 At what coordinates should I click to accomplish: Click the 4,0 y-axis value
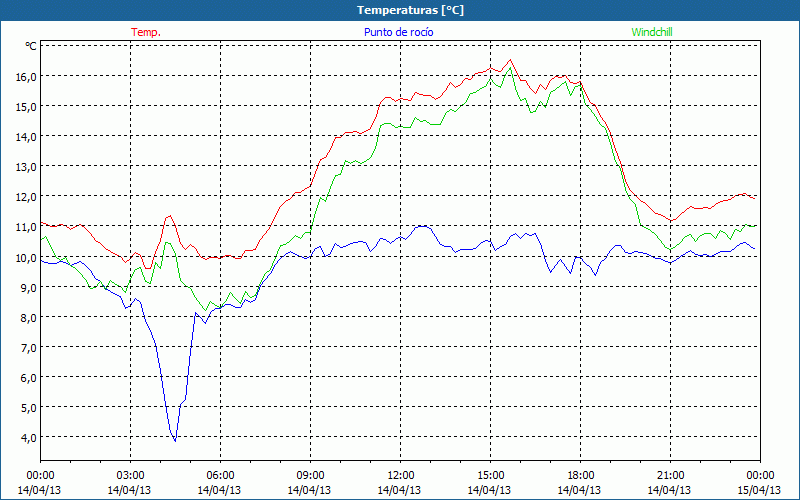point(29,437)
